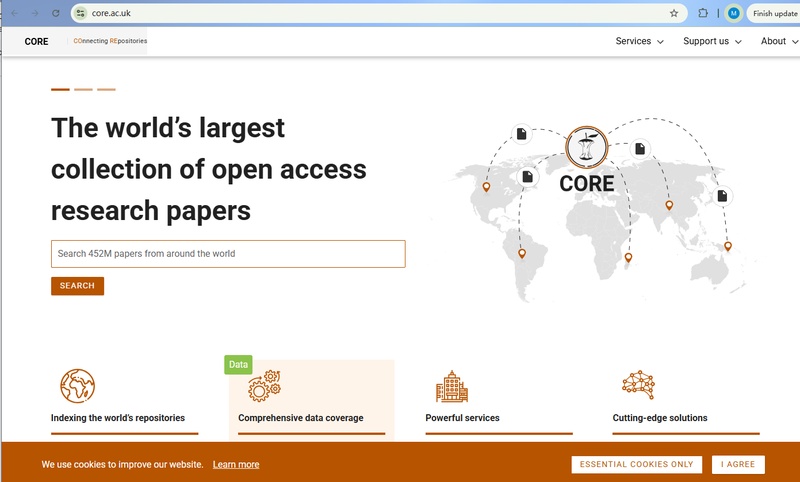The image size is (800, 482).
Task: Click the headline The world's largest collection
Action: click(x=209, y=169)
